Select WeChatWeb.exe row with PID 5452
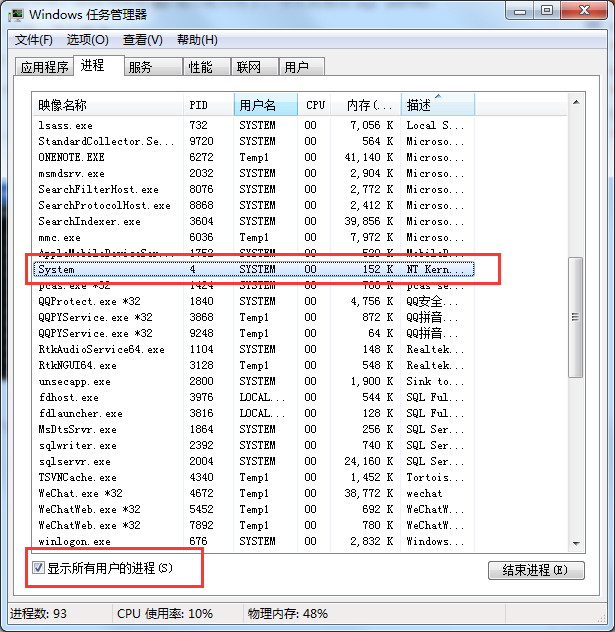This screenshot has height=632, width=615. click(254, 509)
